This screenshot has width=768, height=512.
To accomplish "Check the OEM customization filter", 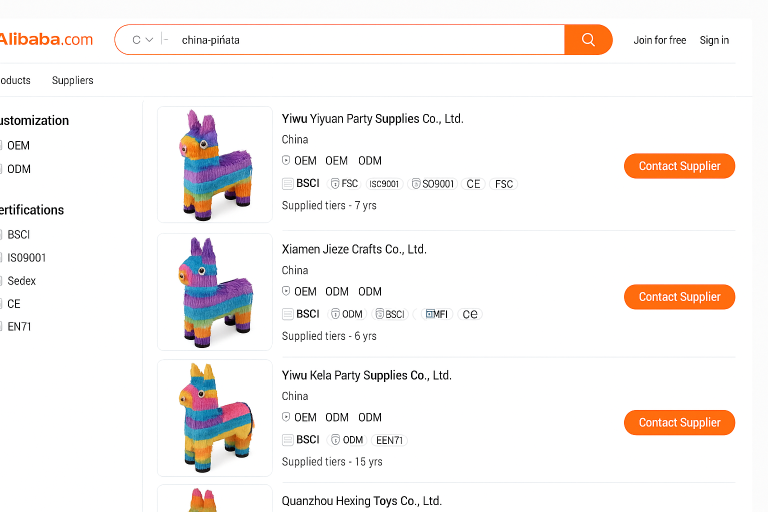I will (1, 146).
